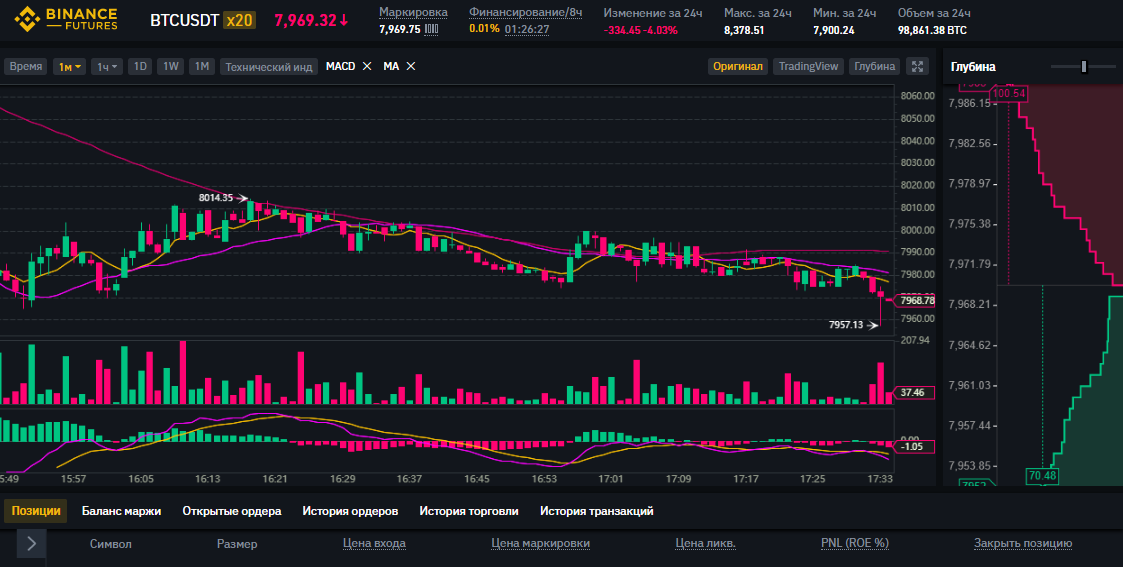Switch chart to Глубина view

873,67
